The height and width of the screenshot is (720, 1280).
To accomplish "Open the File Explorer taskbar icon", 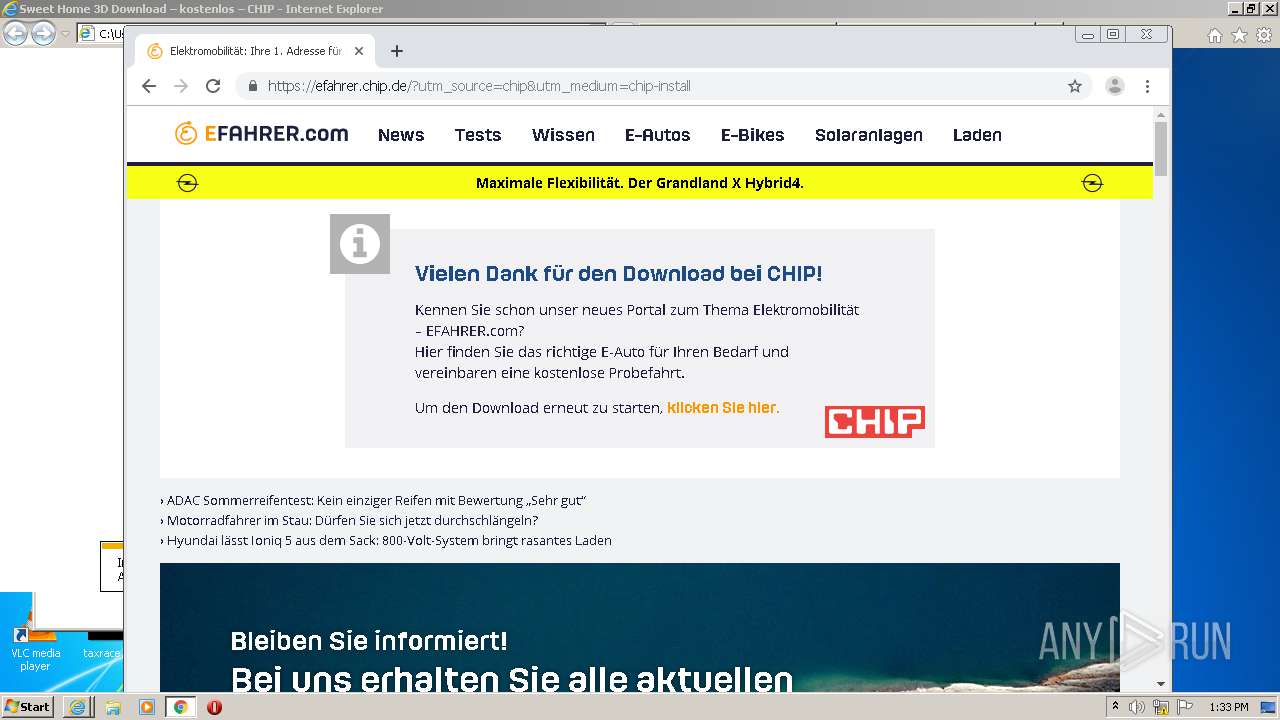I will [113, 707].
